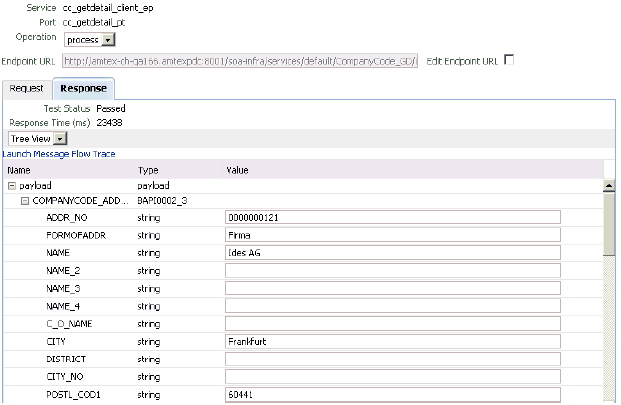Open the Tree View dropdown
The height and width of the screenshot is (405, 621).
tap(38, 139)
